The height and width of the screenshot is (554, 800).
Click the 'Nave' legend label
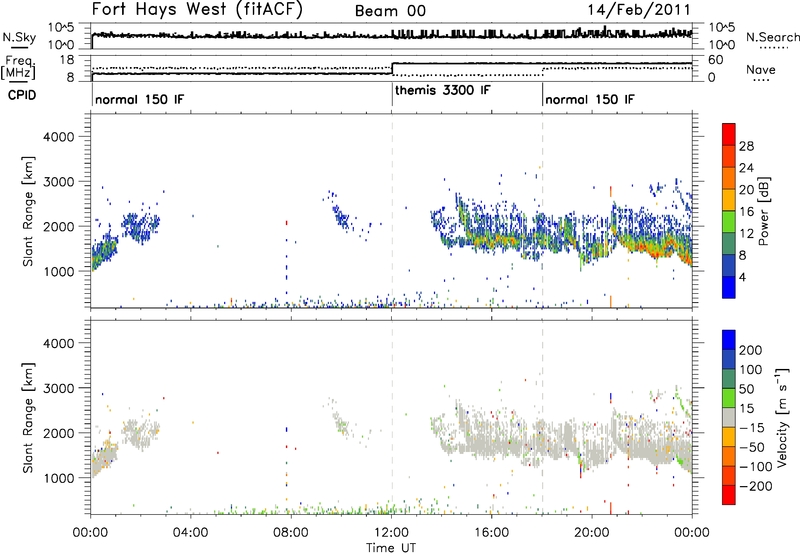(x=761, y=69)
